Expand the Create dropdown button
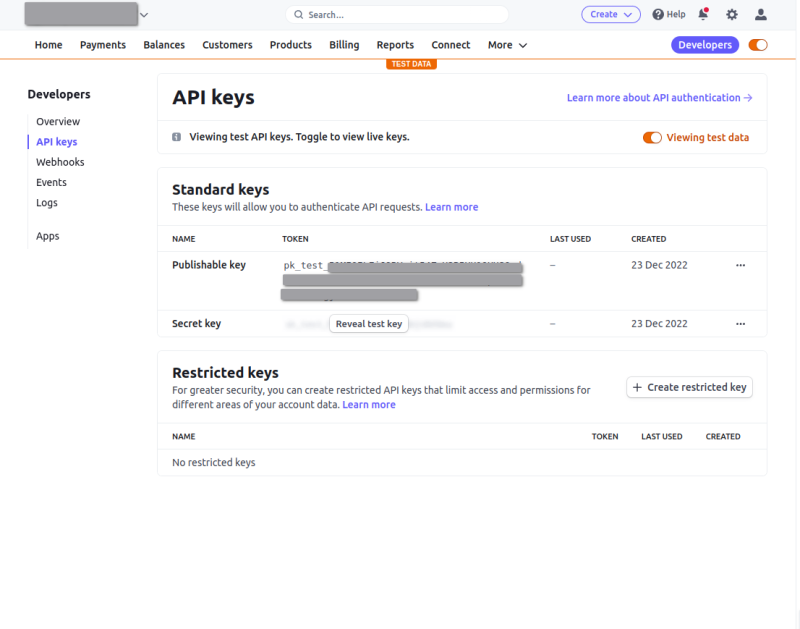The image size is (800, 629). [611, 14]
